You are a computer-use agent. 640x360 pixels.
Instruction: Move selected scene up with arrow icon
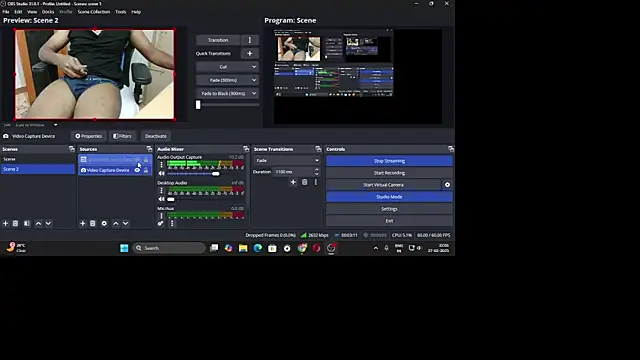(38, 224)
